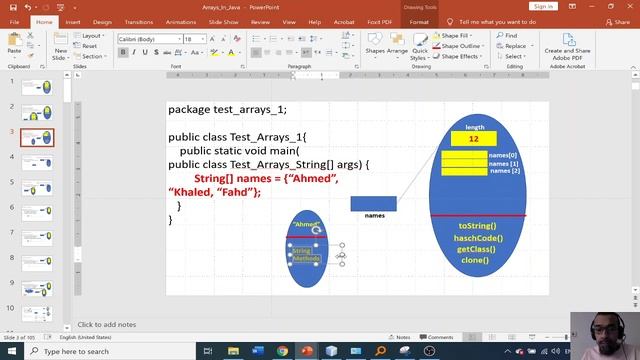640x360 pixels.
Task: Toggle left-to-right text direction
Action: click(x=306, y=52)
